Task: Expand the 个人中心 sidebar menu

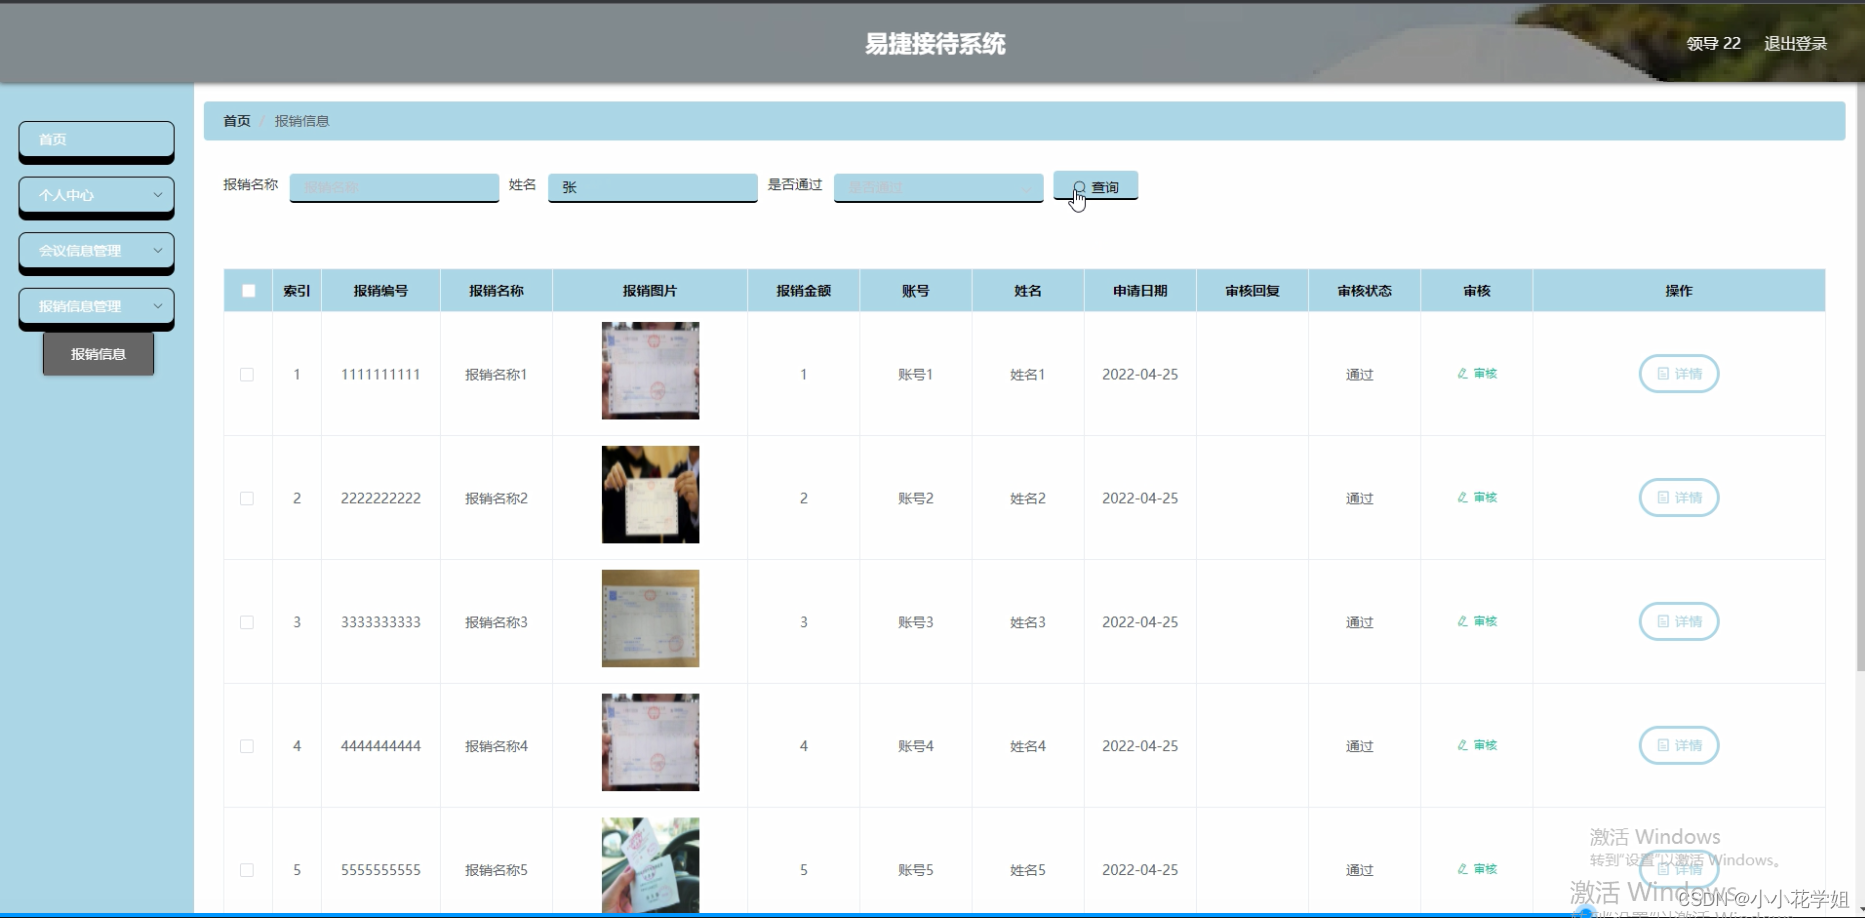Action: click(96, 196)
